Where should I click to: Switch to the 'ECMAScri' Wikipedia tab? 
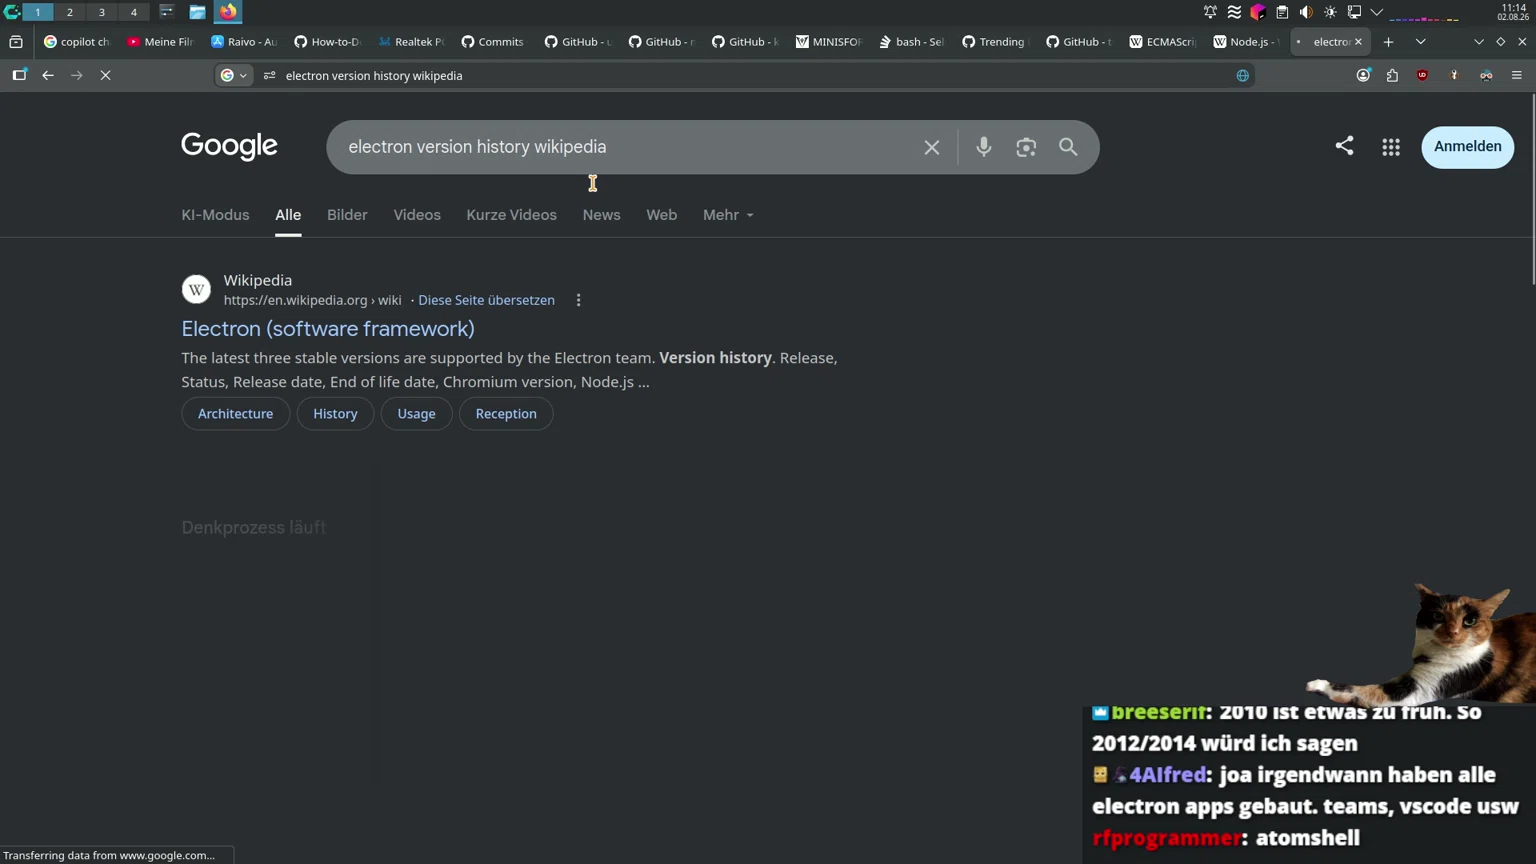(1162, 42)
